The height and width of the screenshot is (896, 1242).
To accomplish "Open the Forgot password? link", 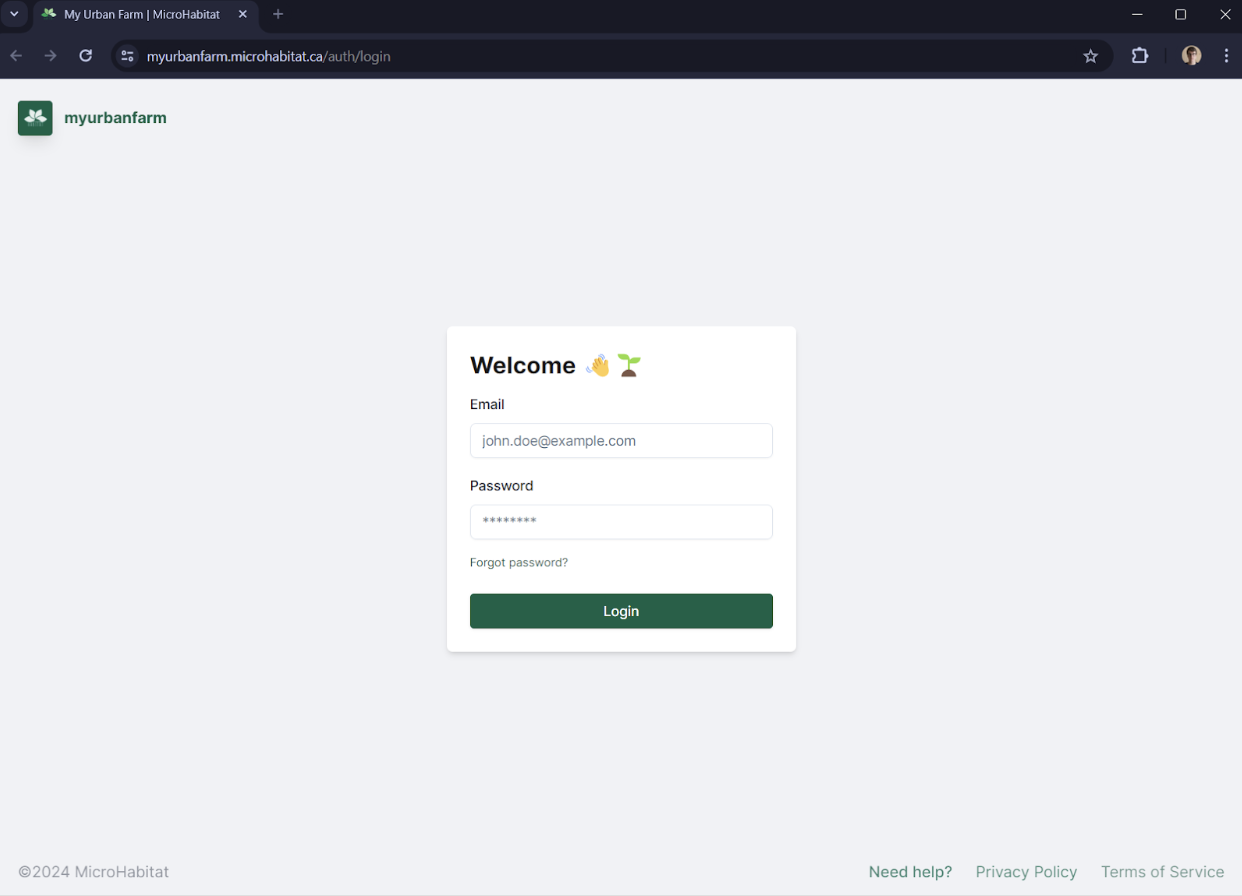I will pyautogui.click(x=519, y=563).
